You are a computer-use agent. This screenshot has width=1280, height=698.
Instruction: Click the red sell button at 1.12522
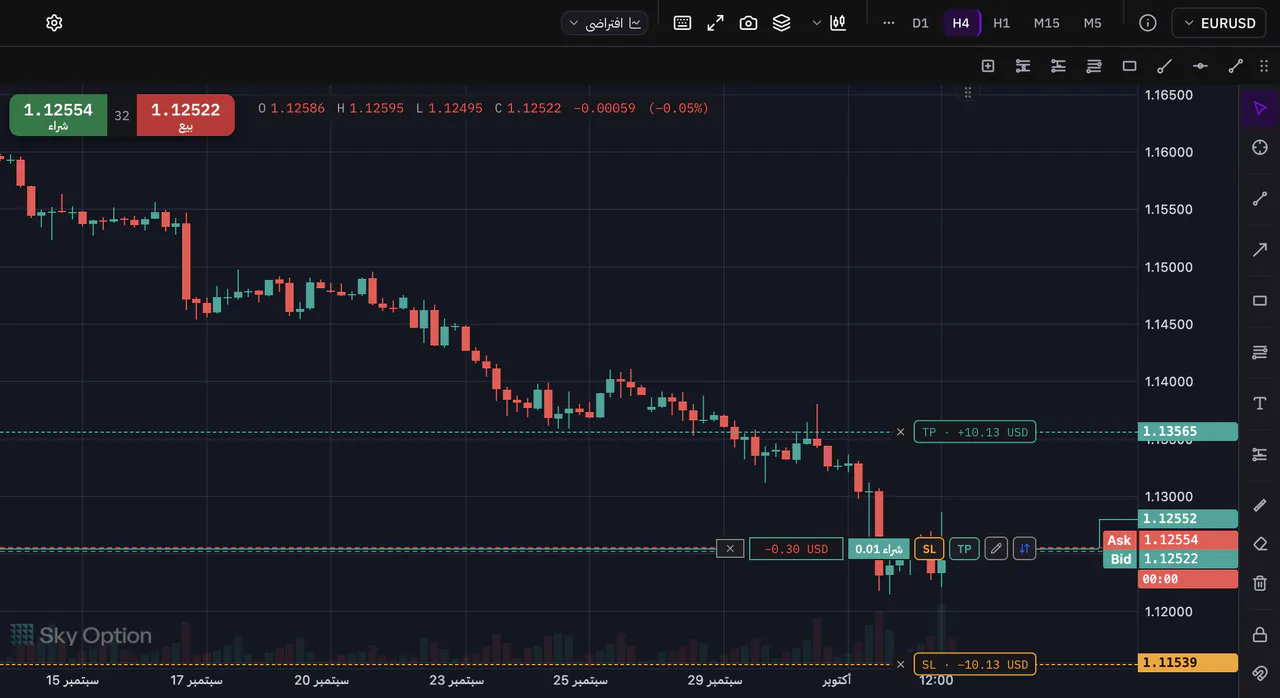(186, 115)
